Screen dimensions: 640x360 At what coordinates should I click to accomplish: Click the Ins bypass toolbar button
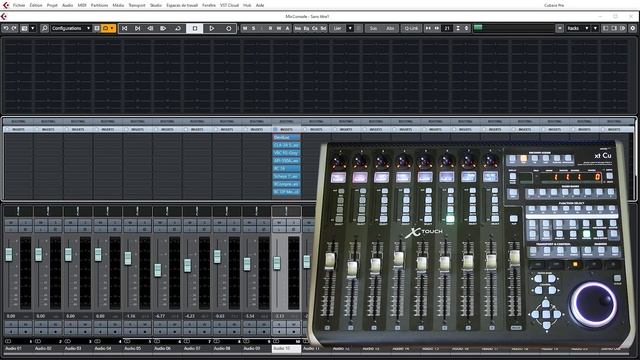[x=298, y=28]
